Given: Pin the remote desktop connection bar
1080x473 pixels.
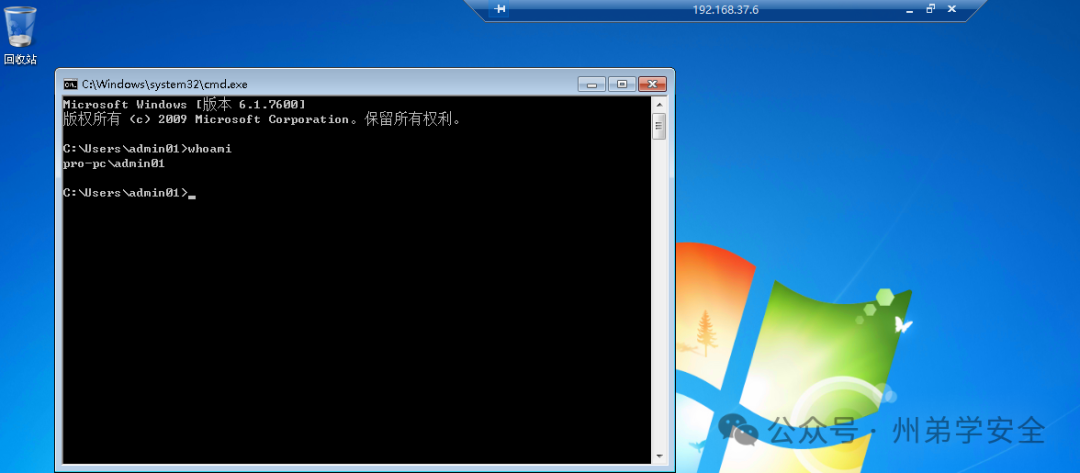Looking at the screenshot, I should (x=500, y=9).
